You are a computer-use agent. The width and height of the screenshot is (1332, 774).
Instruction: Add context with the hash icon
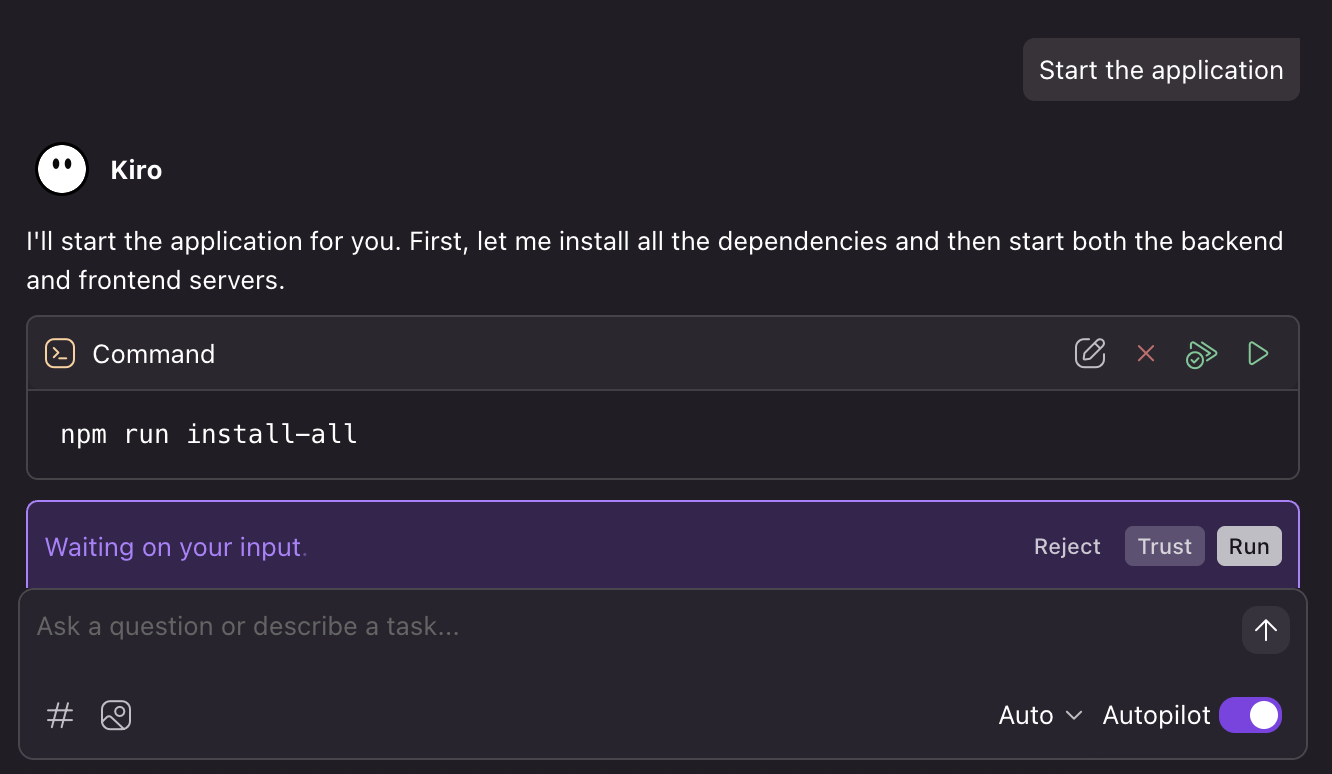(x=60, y=715)
